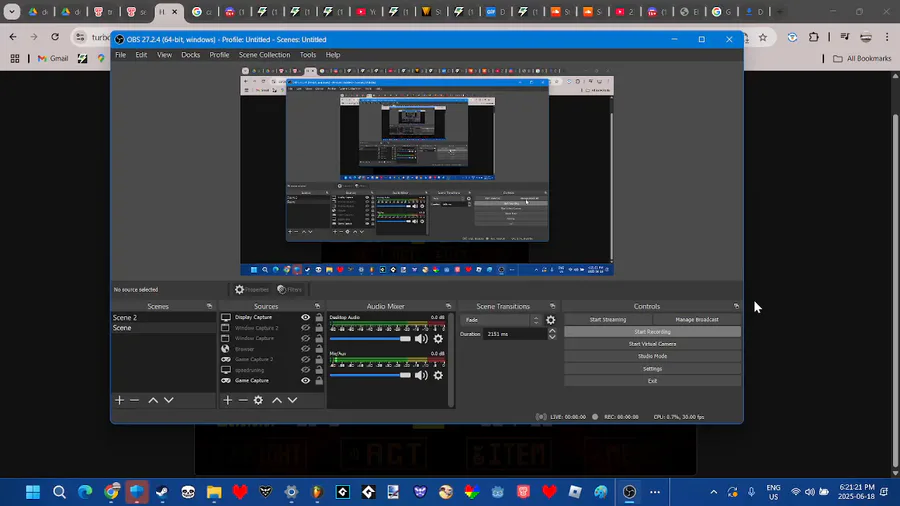Open source properties gear below Sources list
Viewport: 900px width, 506px height.
(x=258, y=400)
